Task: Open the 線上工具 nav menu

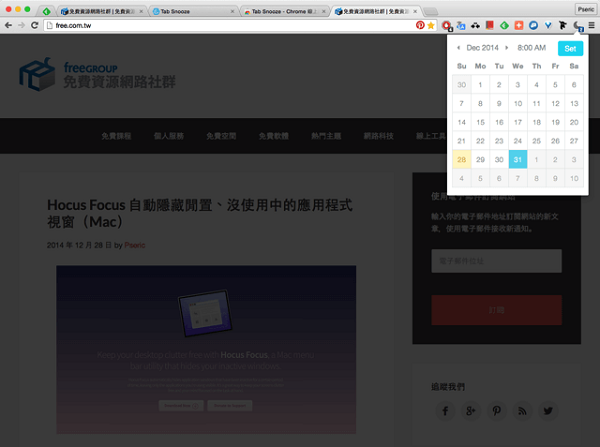Action: tap(431, 136)
